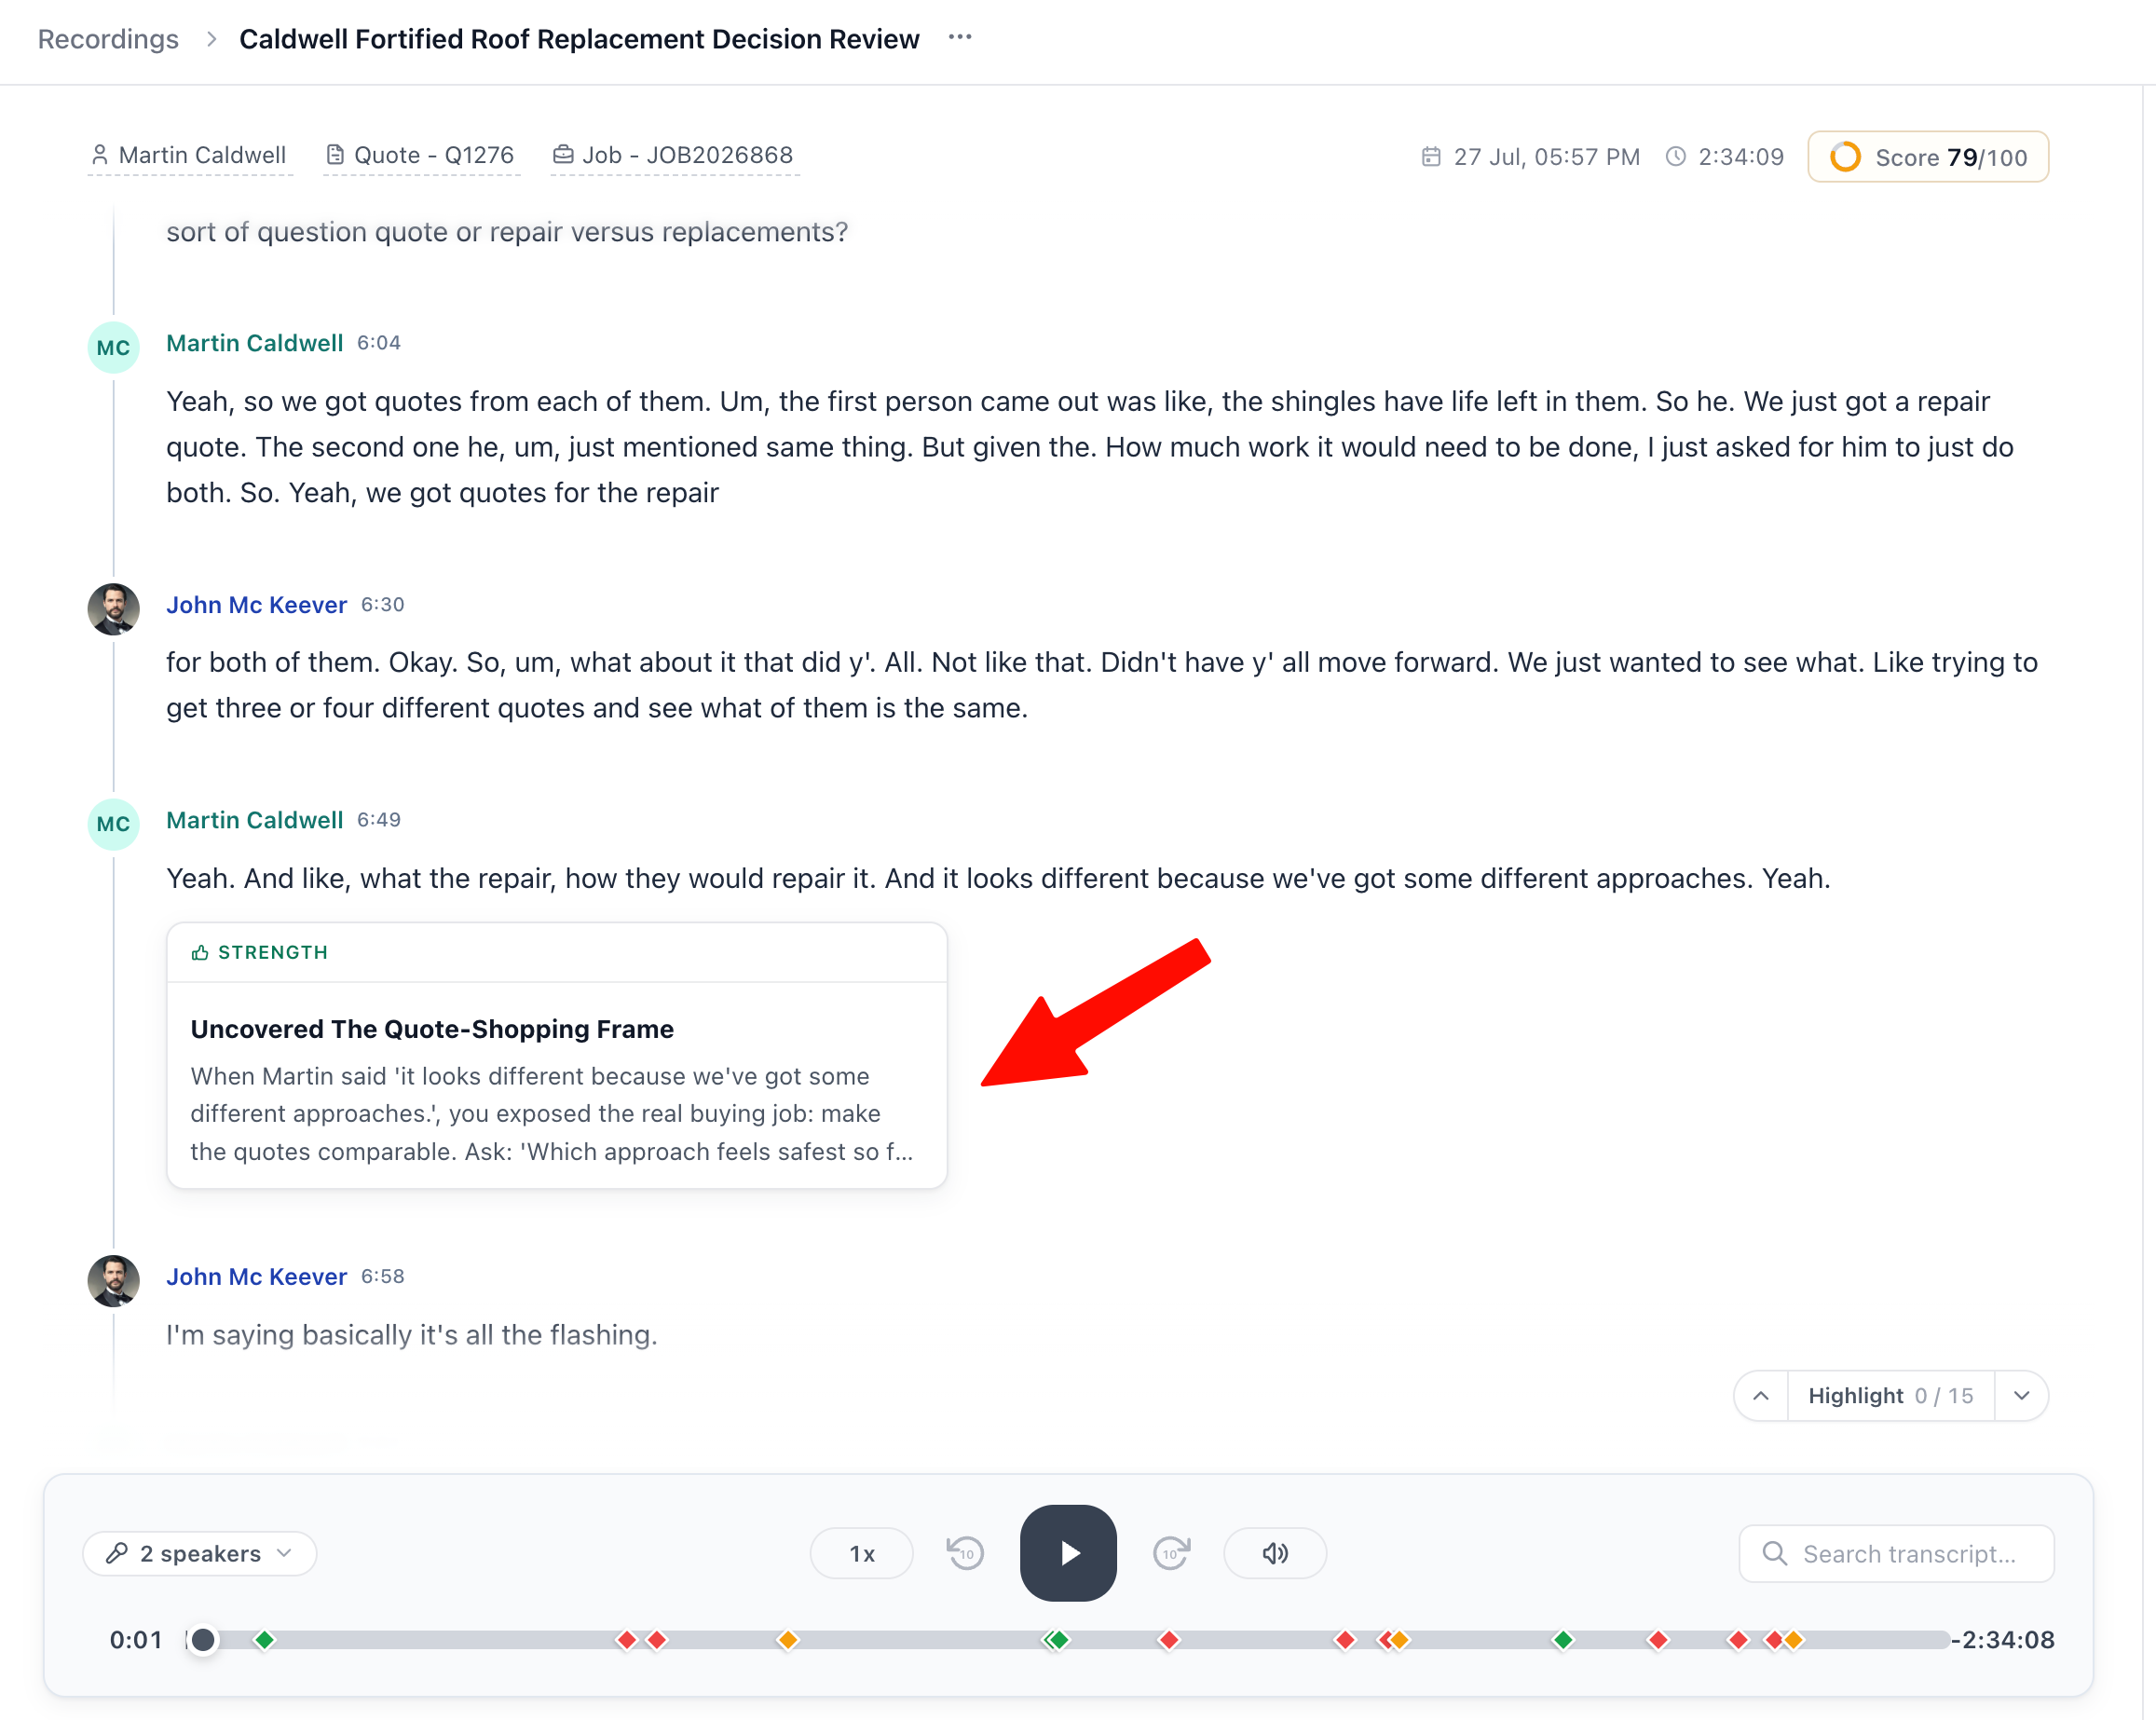The height and width of the screenshot is (1720, 2156).
Task: Jump to first green timeline marker
Action: 264,1639
